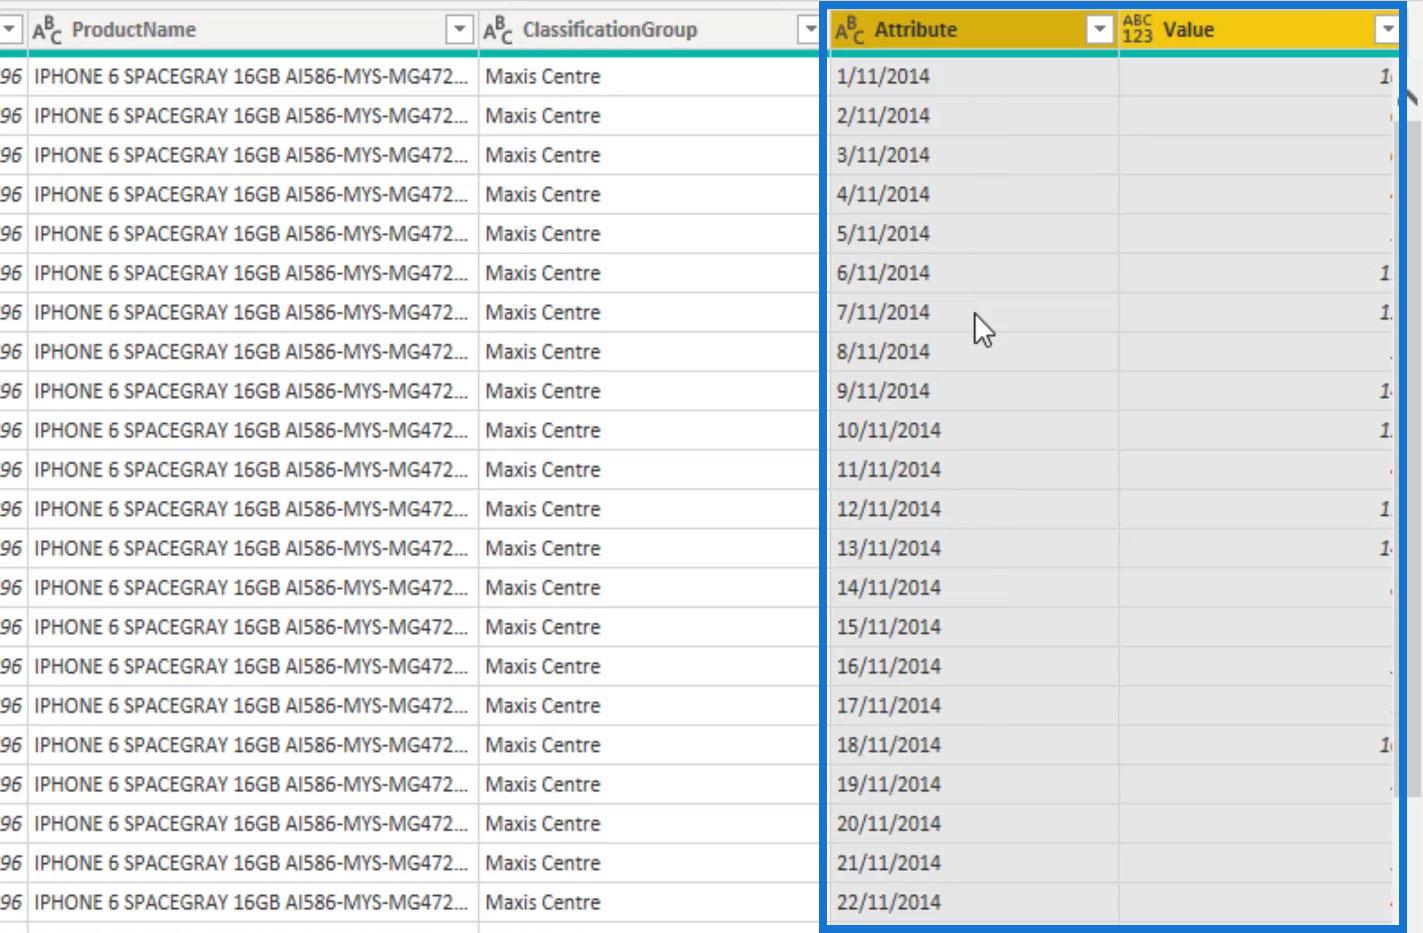Viewport: 1423px width, 933px height.
Task: Select the ClassificationGroup column header
Action: coord(650,30)
